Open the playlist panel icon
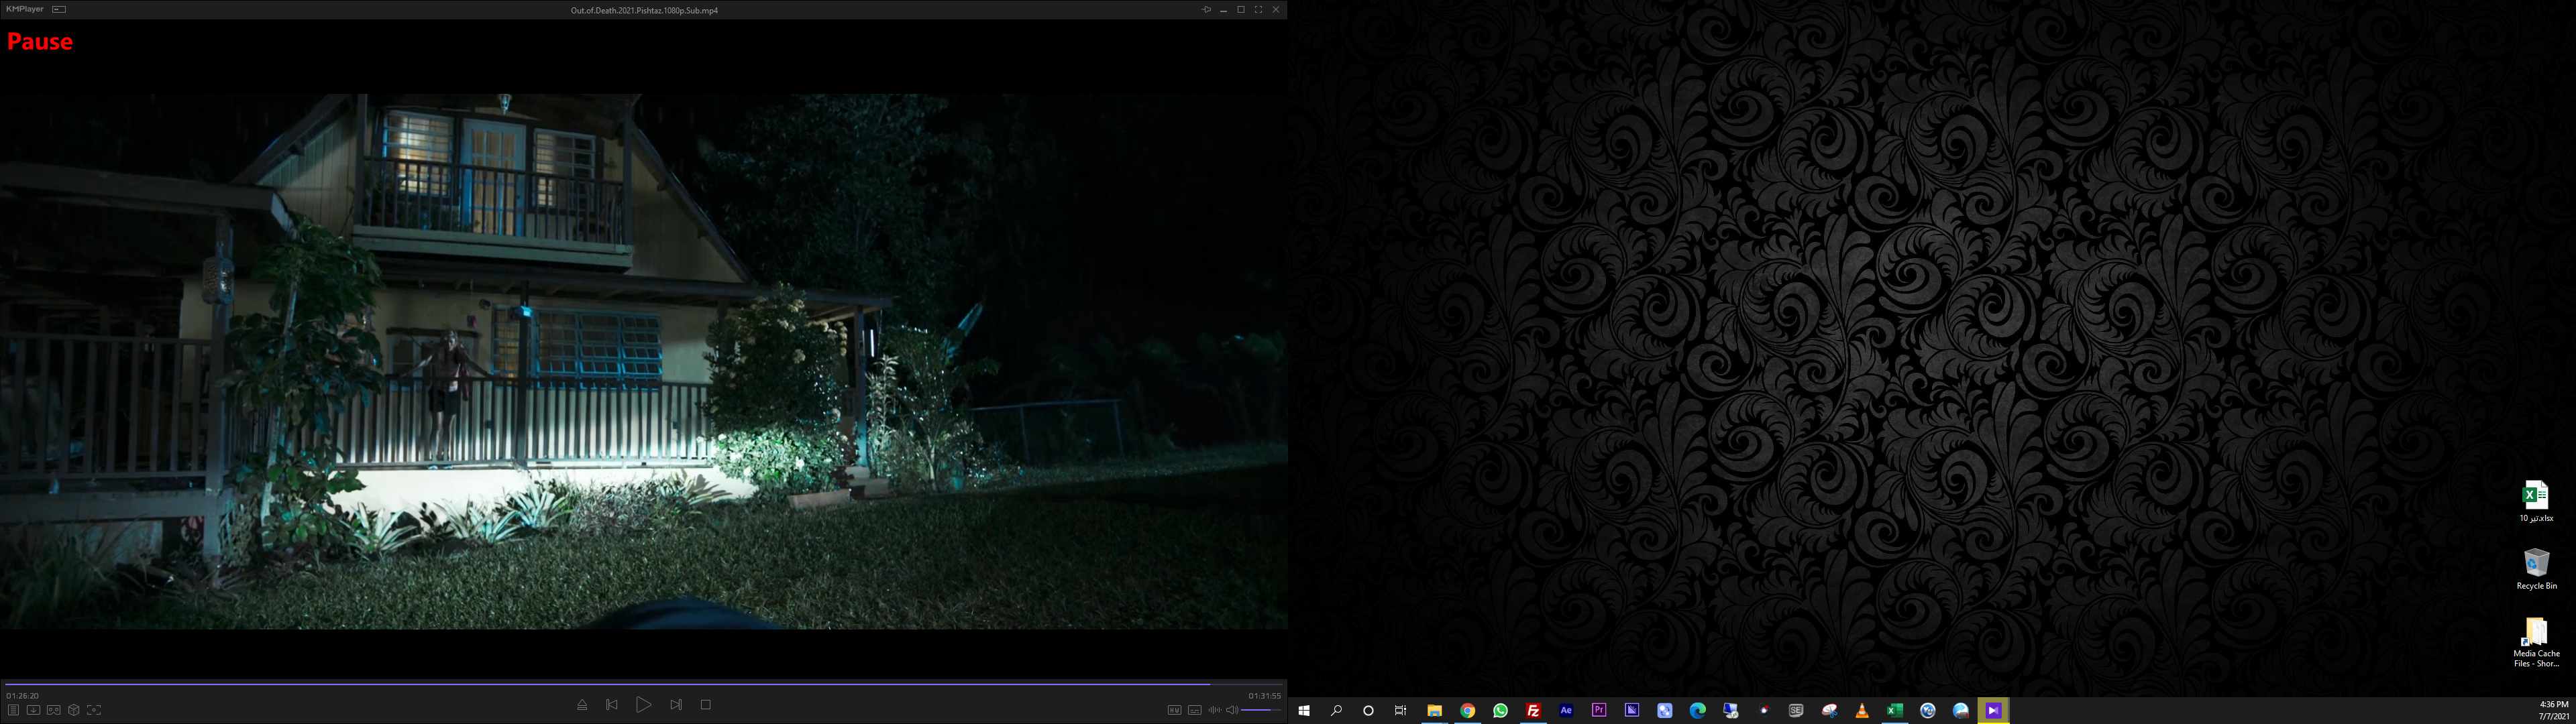This screenshot has width=2576, height=724. click(x=13, y=710)
